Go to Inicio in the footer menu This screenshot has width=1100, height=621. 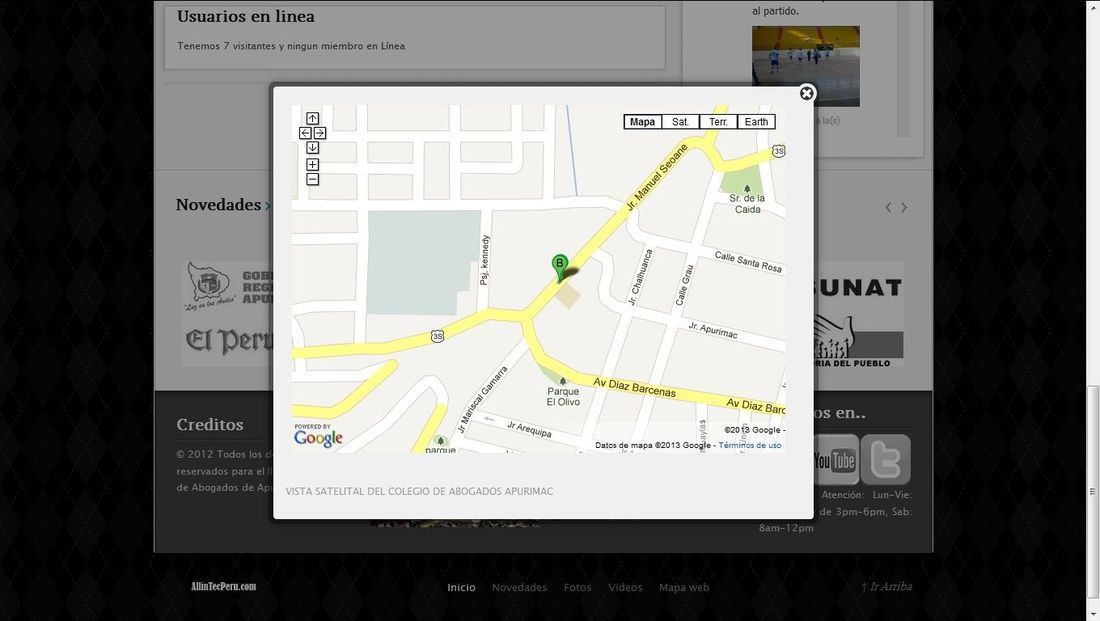point(462,587)
